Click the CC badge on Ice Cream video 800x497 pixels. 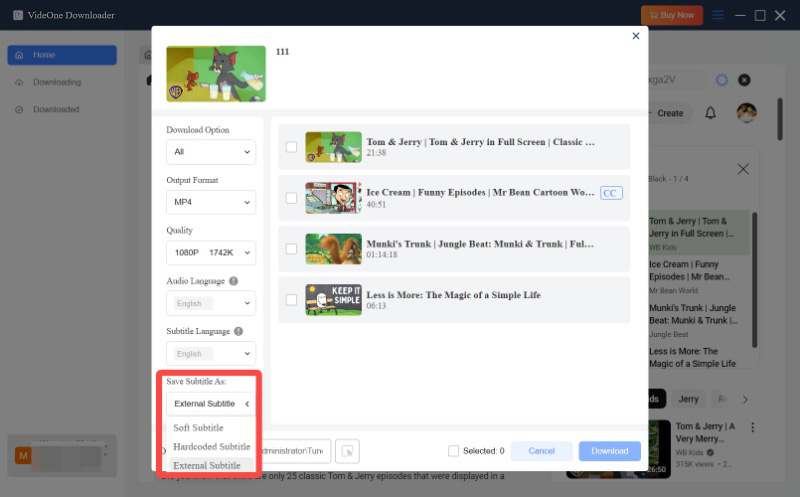tap(610, 193)
